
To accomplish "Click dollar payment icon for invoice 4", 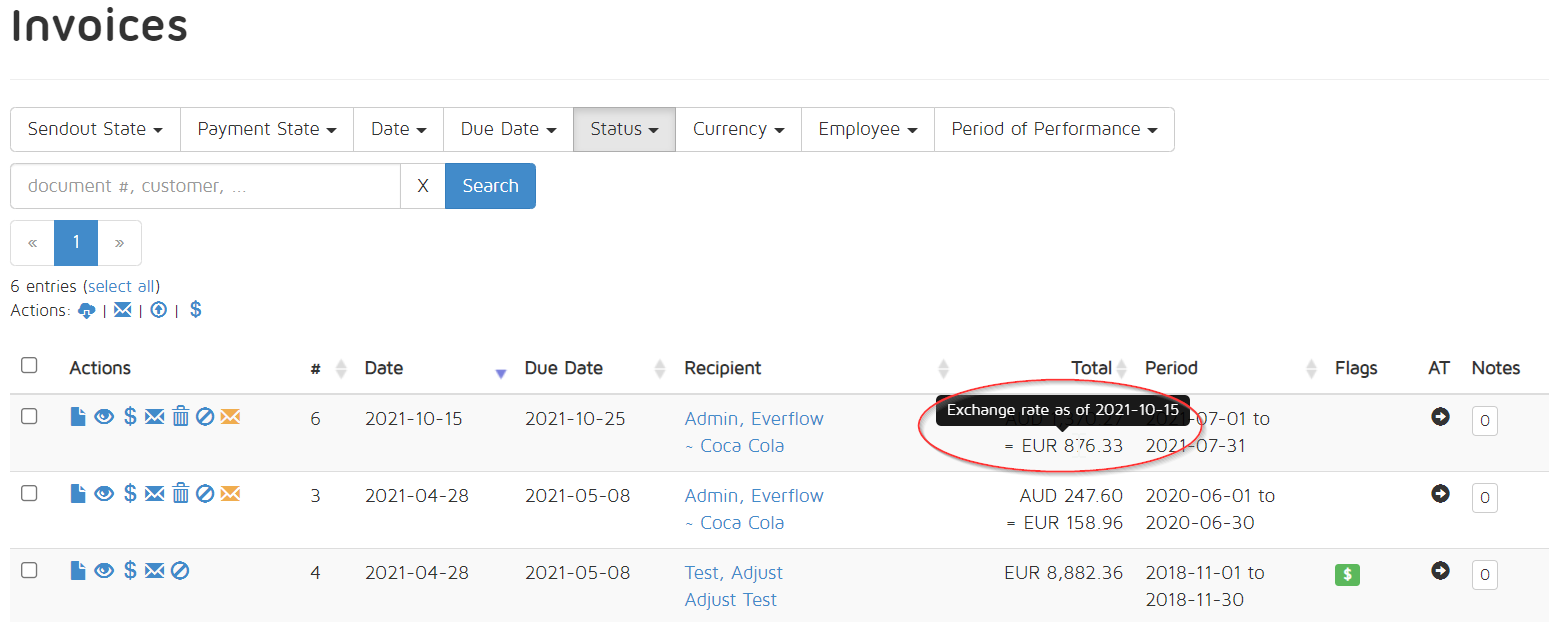I will (130, 570).
